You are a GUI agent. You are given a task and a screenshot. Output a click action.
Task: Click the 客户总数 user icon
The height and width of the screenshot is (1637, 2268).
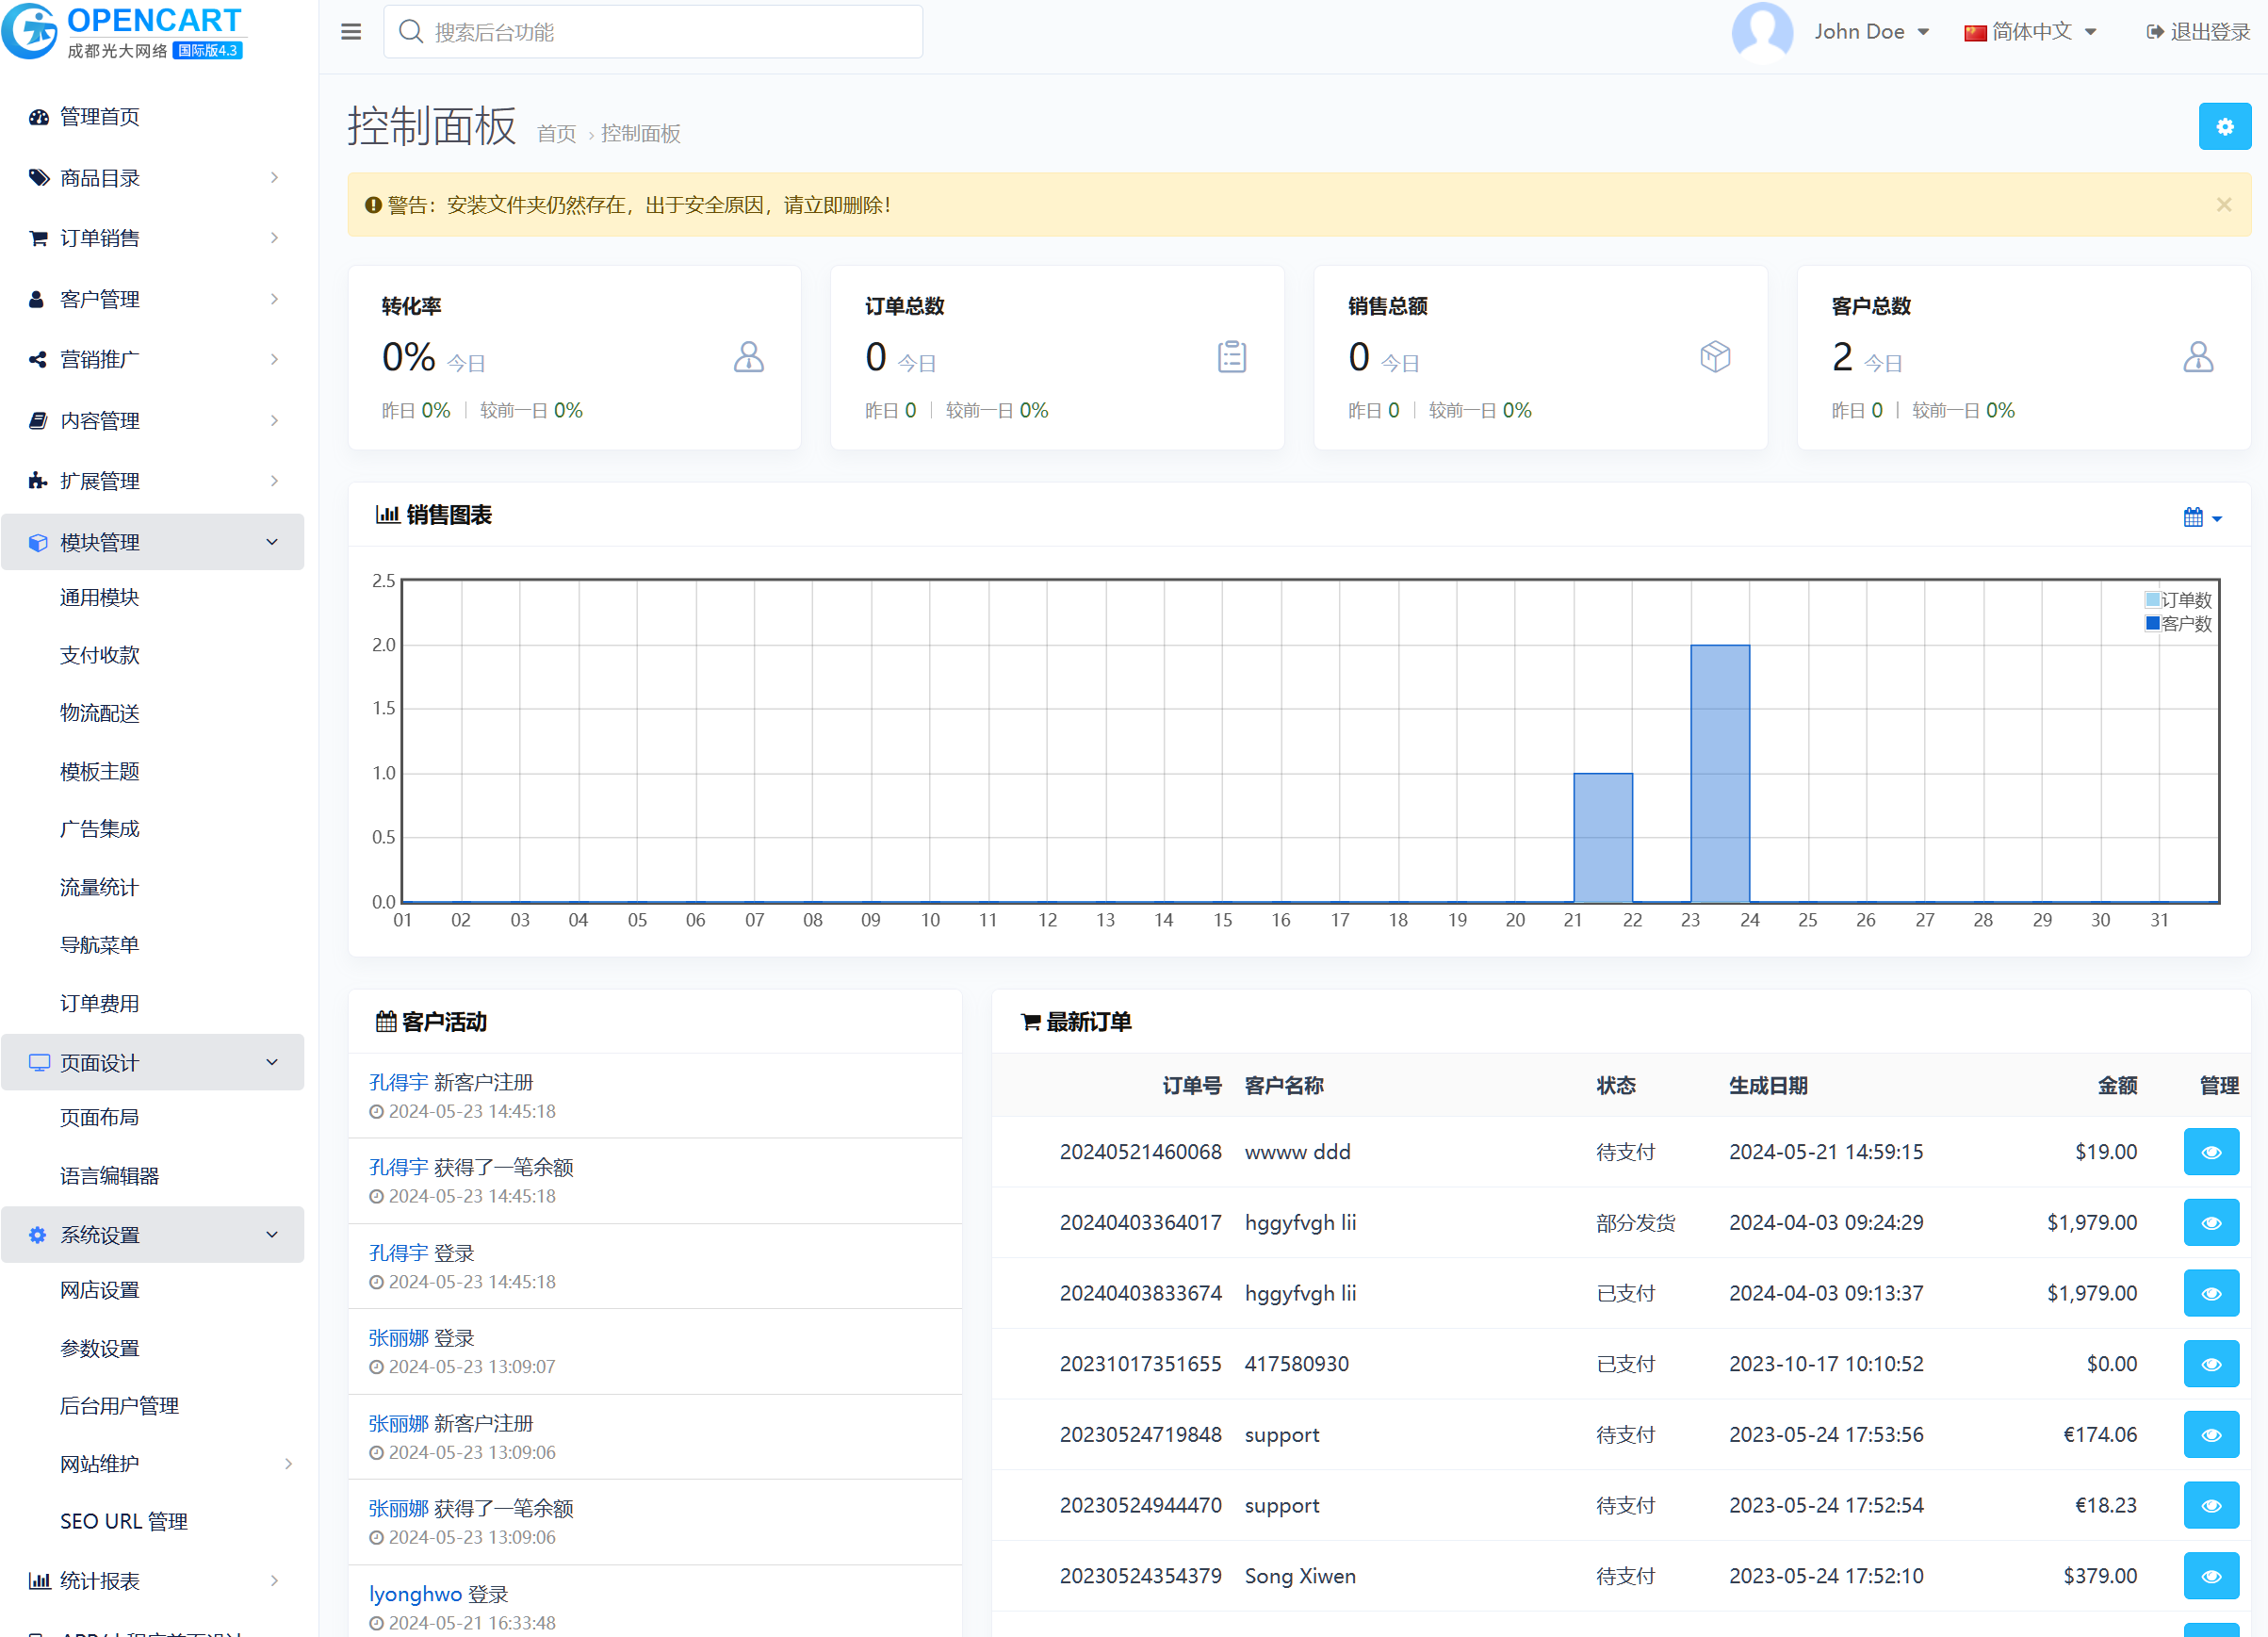point(2198,357)
